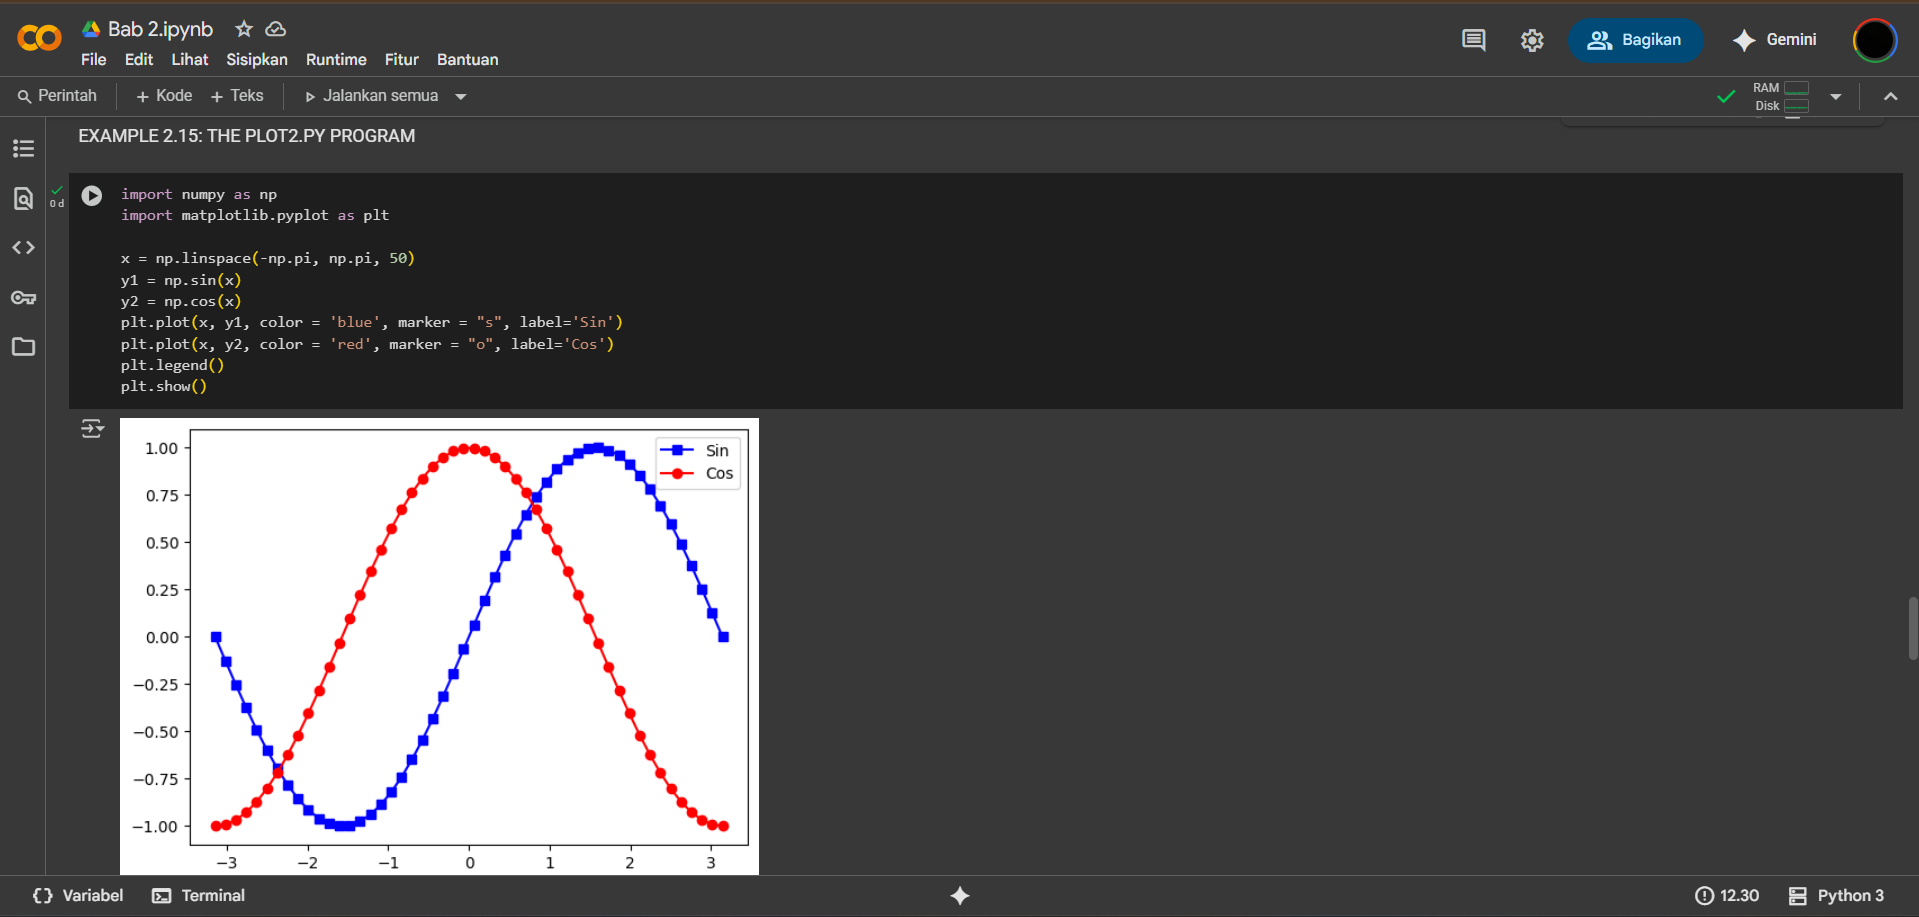Image resolution: width=1919 pixels, height=917 pixels.
Task: Open the table of contents sidebar icon
Action: click(x=23, y=149)
